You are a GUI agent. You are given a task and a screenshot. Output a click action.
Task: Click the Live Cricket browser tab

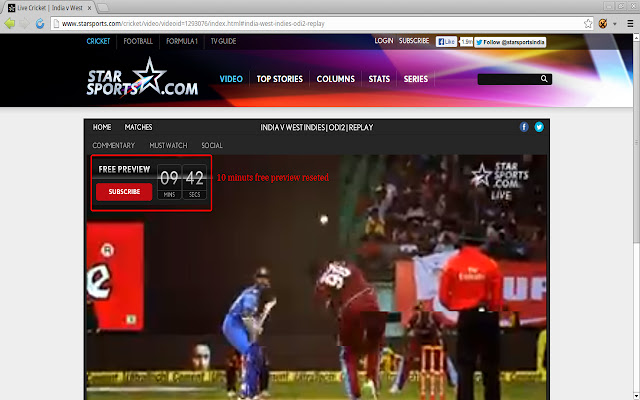tap(49, 8)
